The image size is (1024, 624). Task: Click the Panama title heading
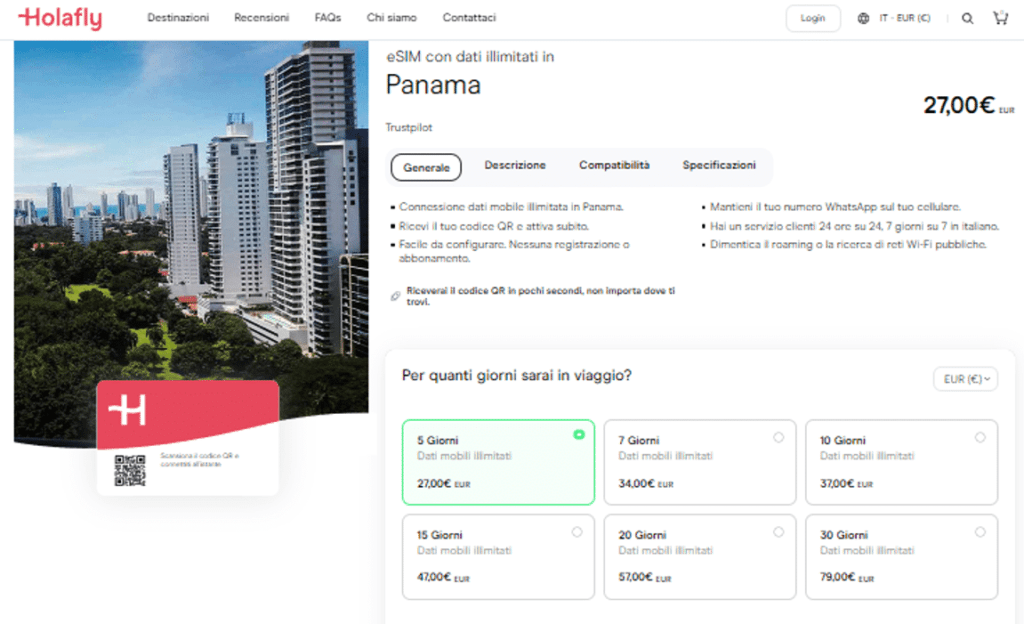(x=433, y=85)
